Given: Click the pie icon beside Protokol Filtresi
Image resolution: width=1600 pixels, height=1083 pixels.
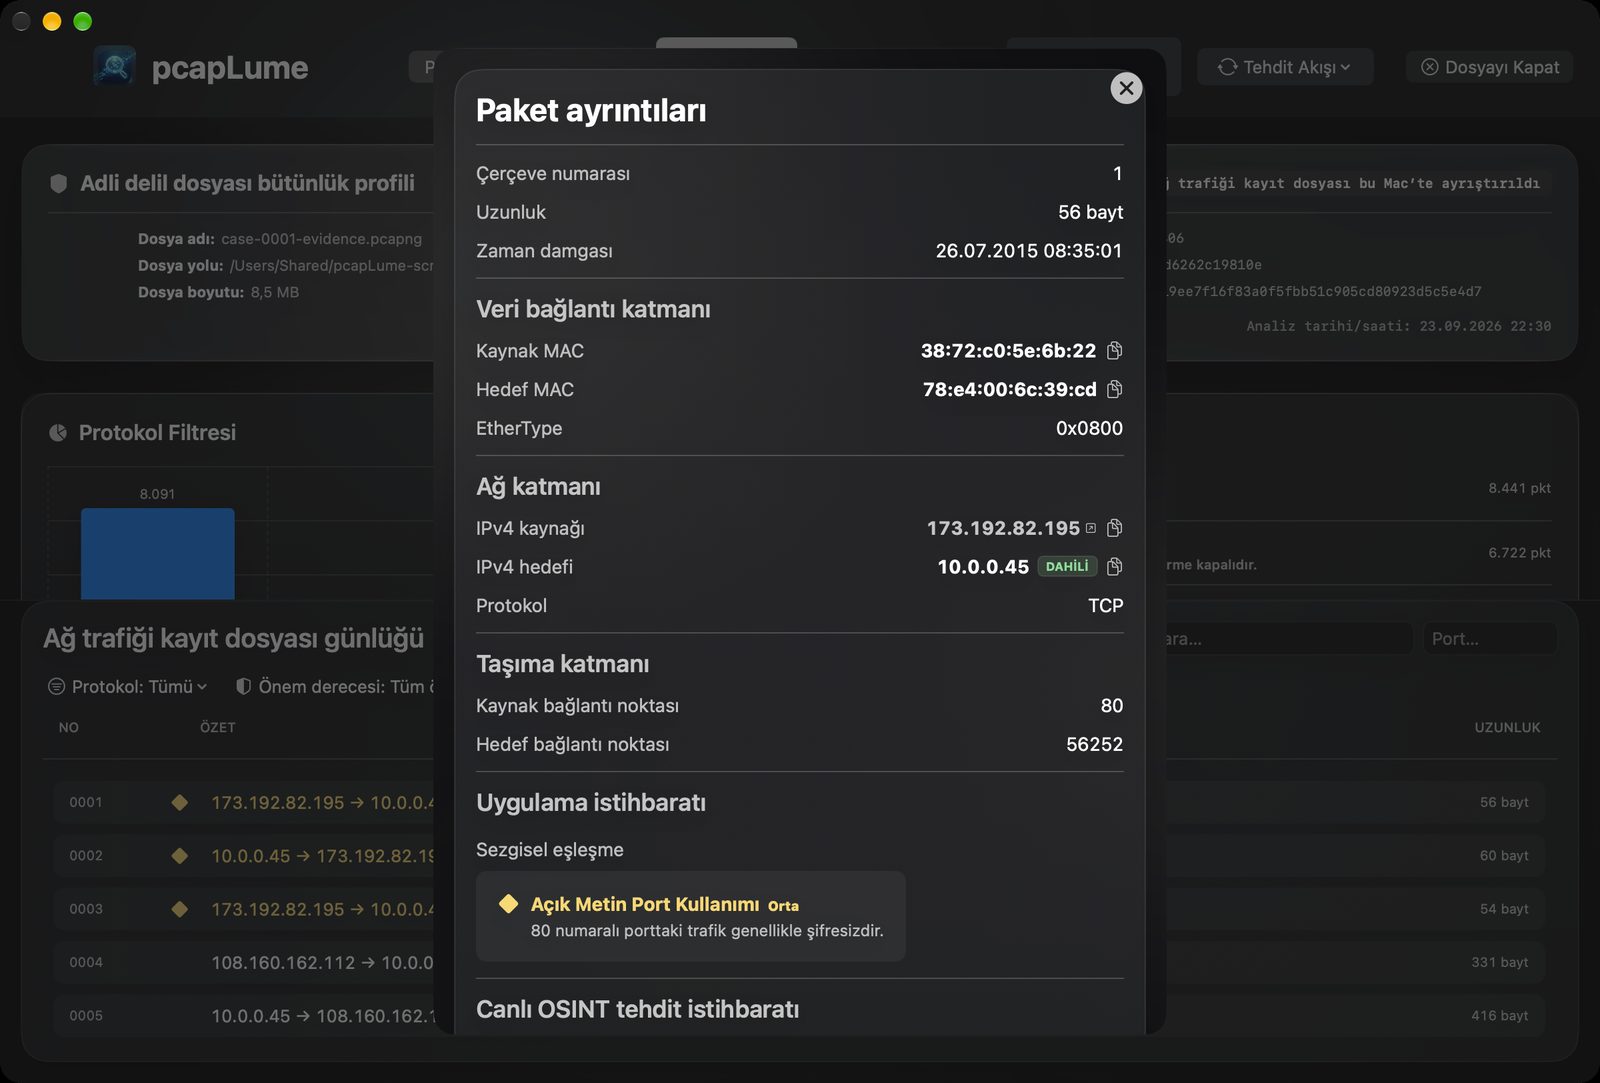Looking at the screenshot, I should point(58,433).
